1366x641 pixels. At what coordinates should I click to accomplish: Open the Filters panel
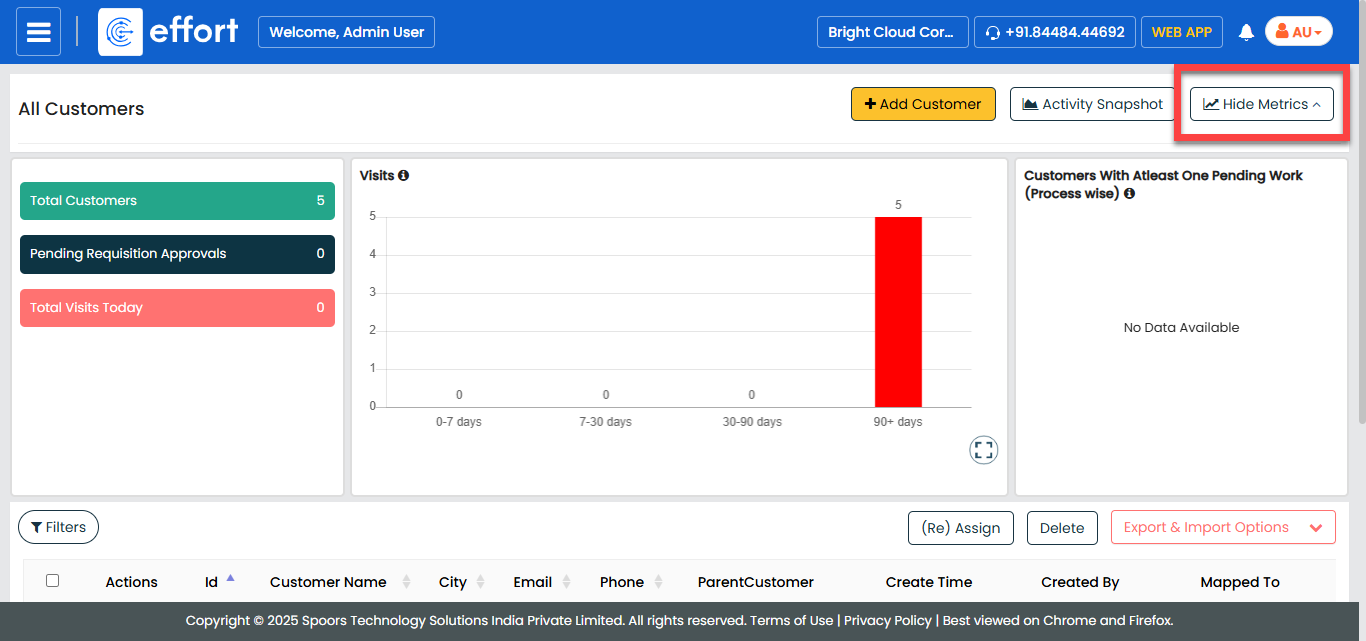pyautogui.click(x=58, y=527)
